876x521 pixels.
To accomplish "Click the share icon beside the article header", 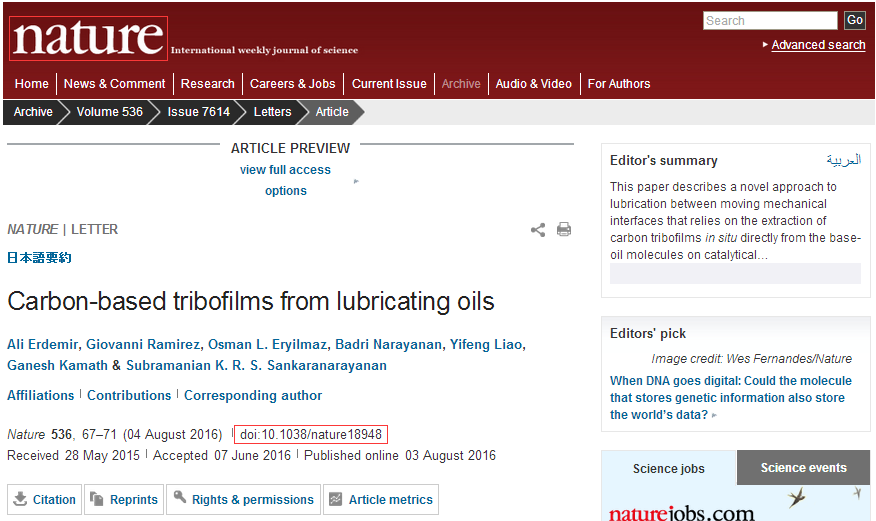I will (538, 230).
